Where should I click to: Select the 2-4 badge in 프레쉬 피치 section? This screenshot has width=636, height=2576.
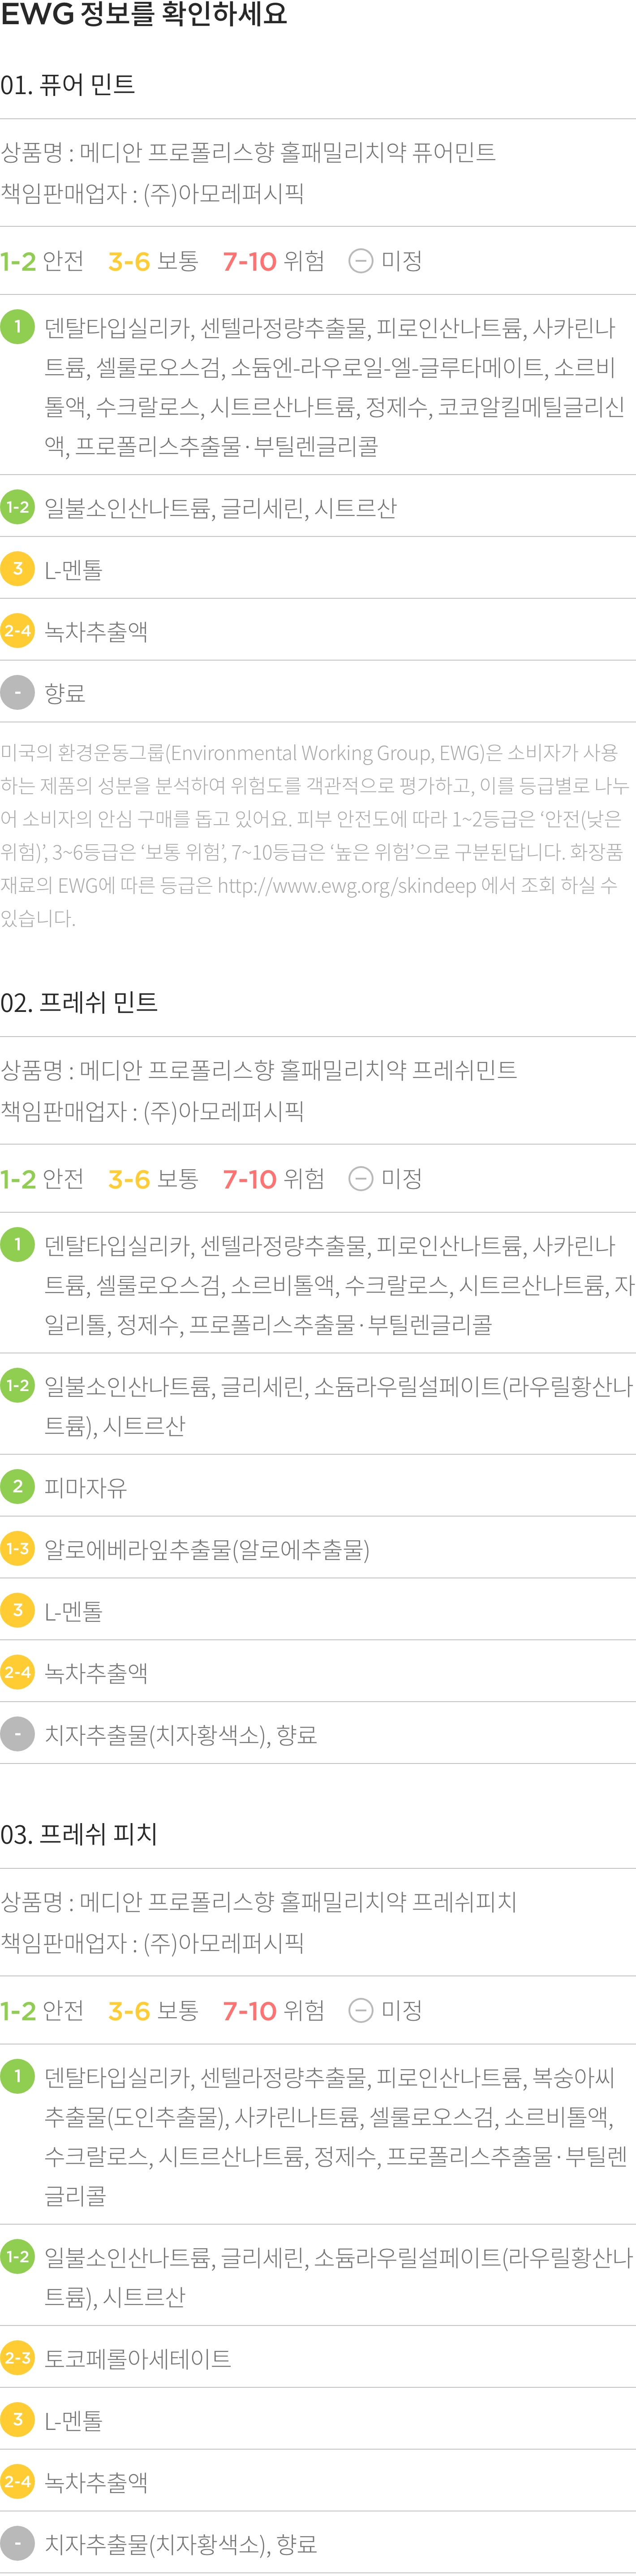pyautogui.click(x=17, y=2481)
